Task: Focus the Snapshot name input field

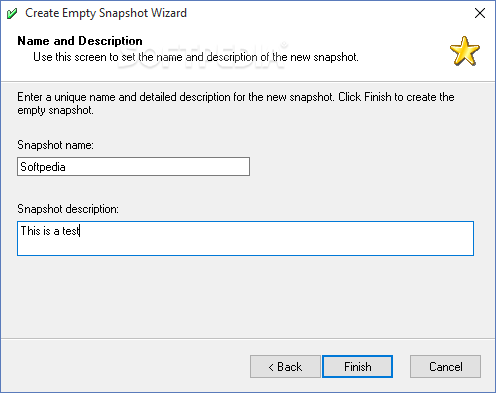Action: [x=133, y=167]
